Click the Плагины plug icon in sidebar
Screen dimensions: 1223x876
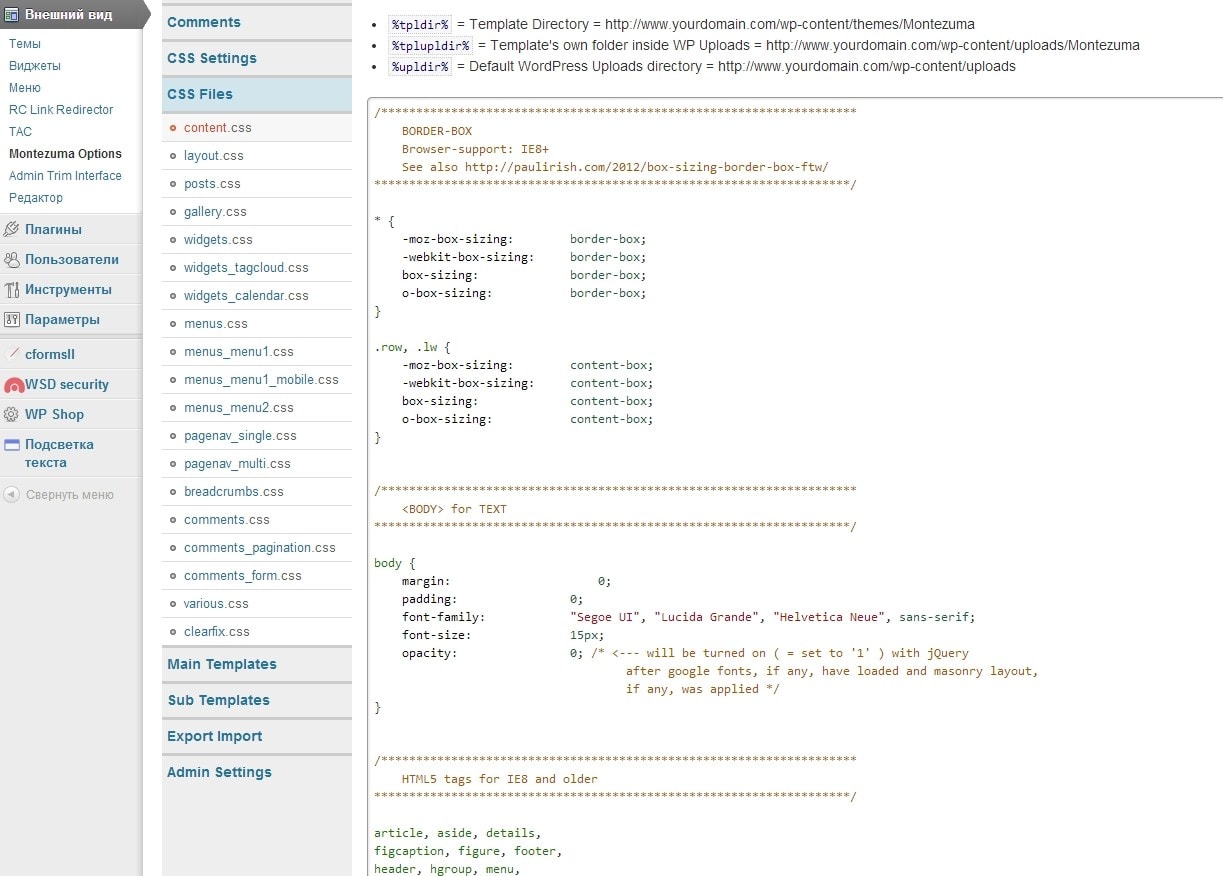(x=12, y=229)
